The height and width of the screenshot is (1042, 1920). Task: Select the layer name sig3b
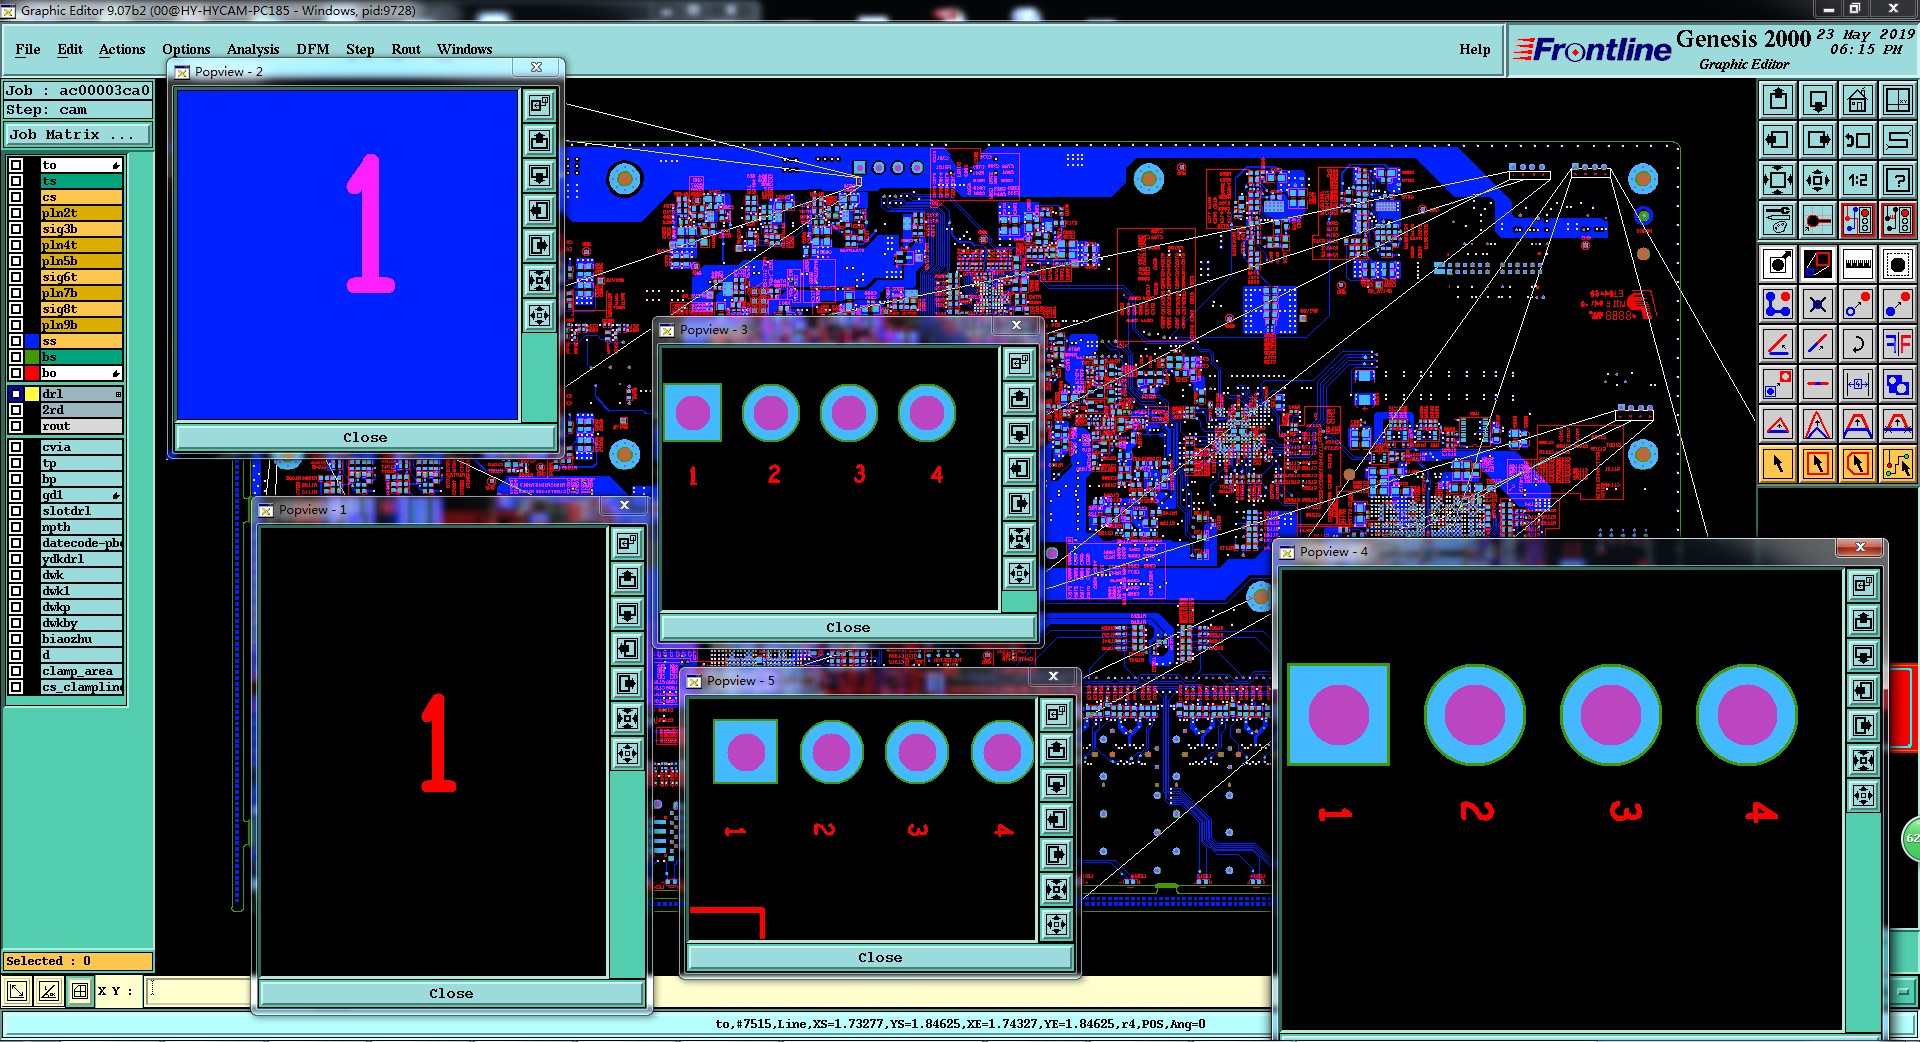point(81,229)
